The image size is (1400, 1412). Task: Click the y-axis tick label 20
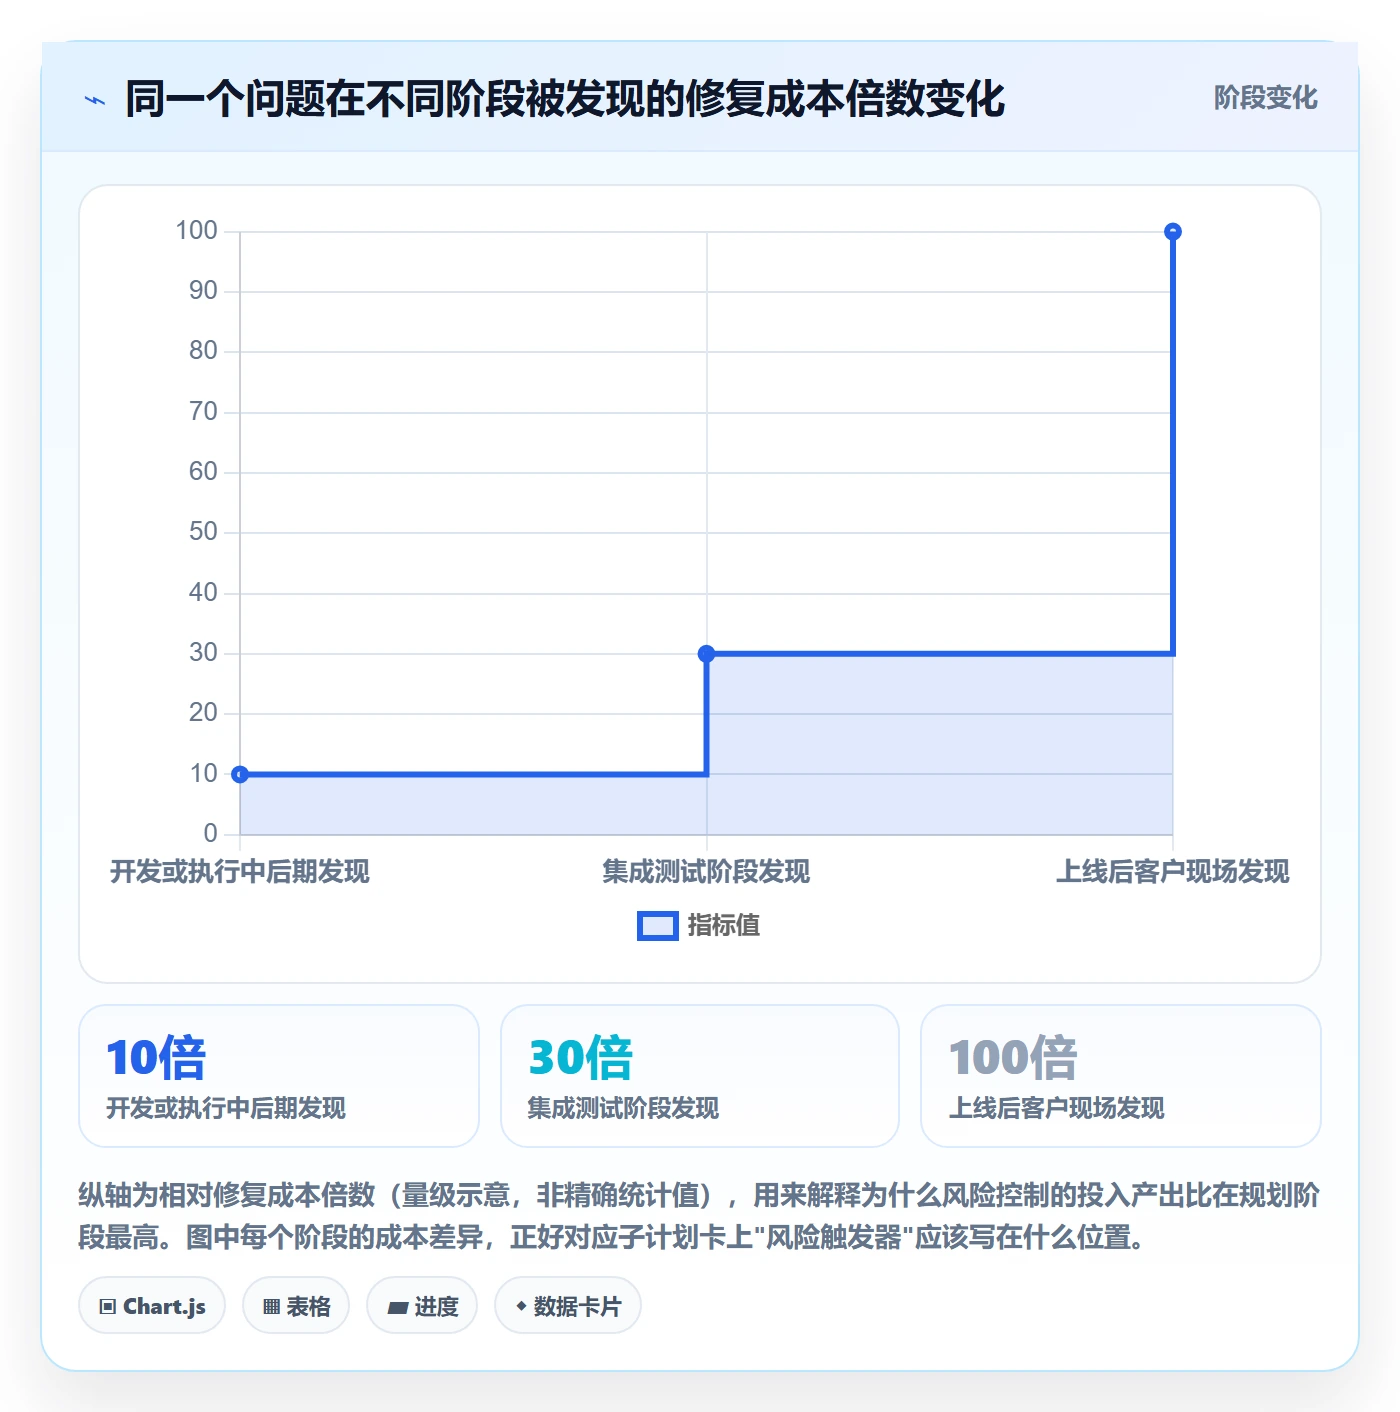point(203,713)
